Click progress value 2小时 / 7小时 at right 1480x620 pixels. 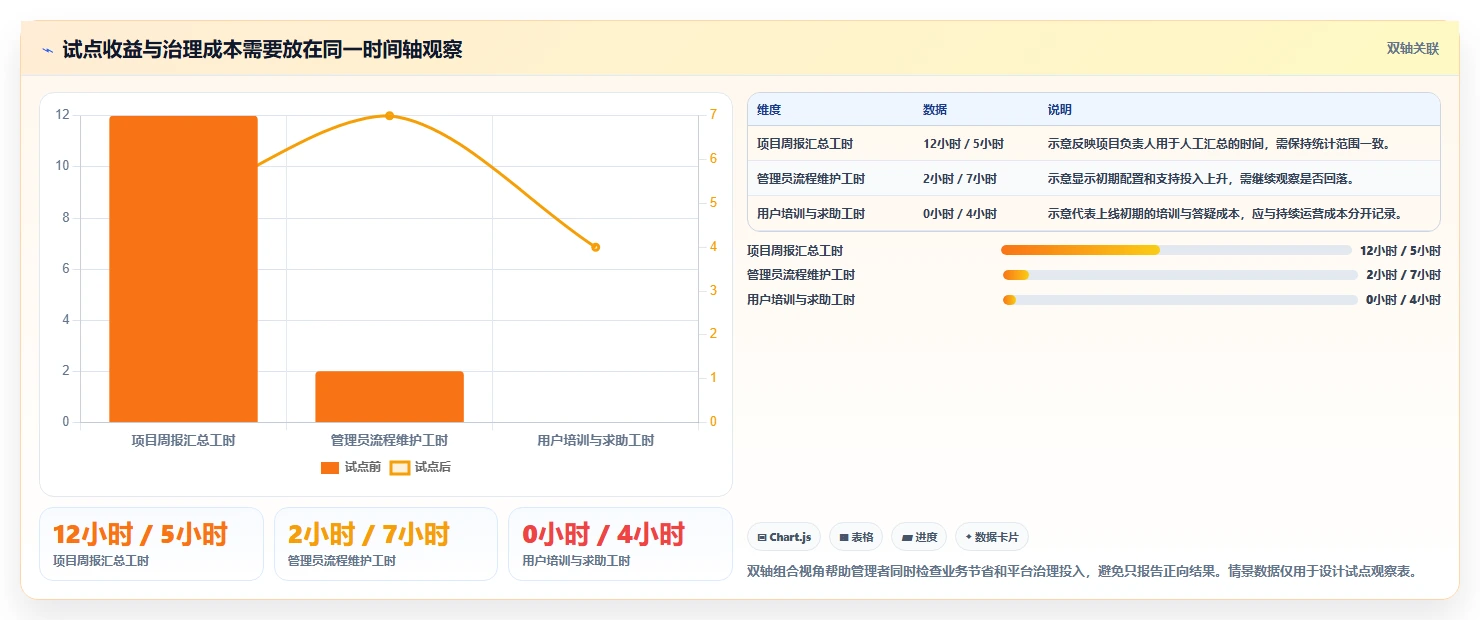(1403, 275)
